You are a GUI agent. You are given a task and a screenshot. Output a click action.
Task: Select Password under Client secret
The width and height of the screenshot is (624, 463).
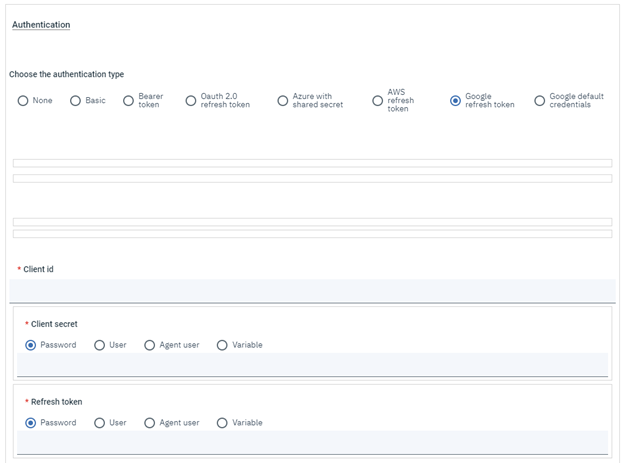31,345
